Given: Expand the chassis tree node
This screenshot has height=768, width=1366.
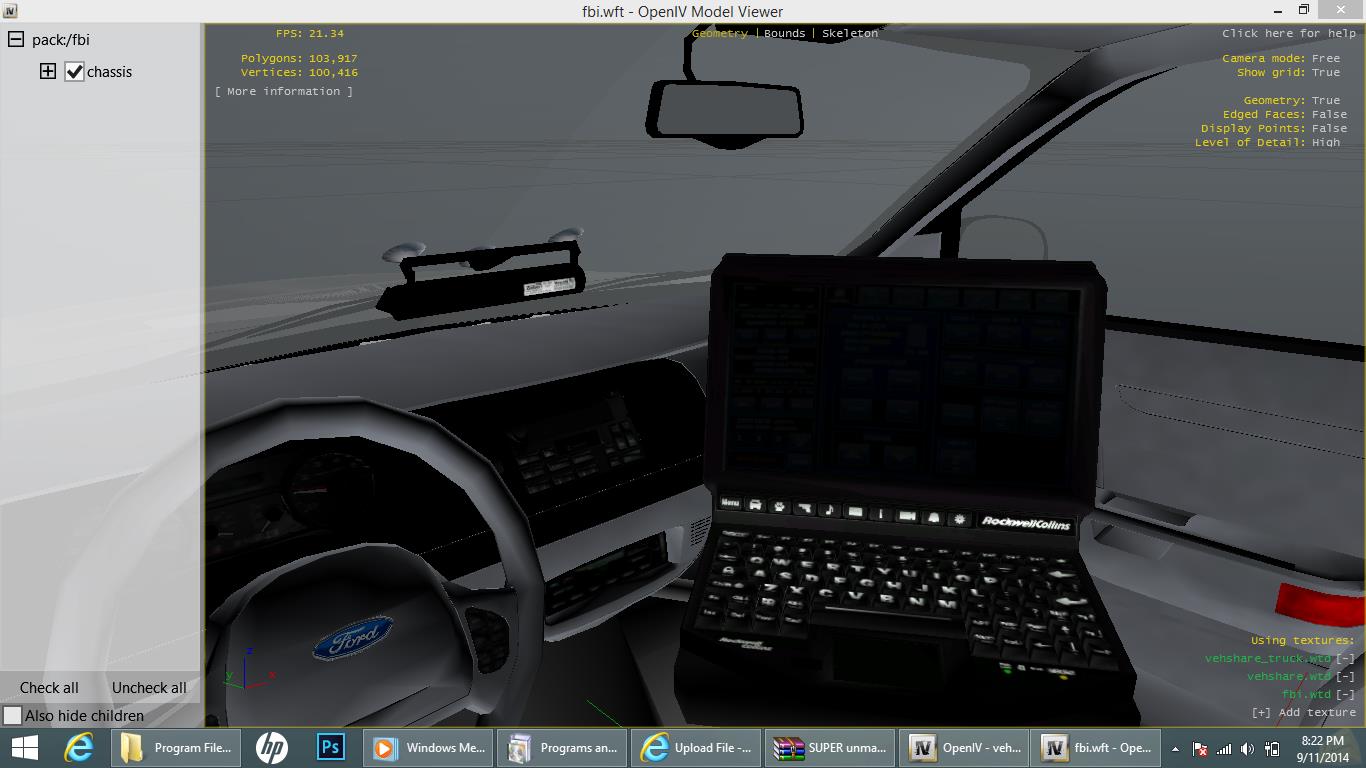Looking at the screenshot, I should (x=47, y=72).
